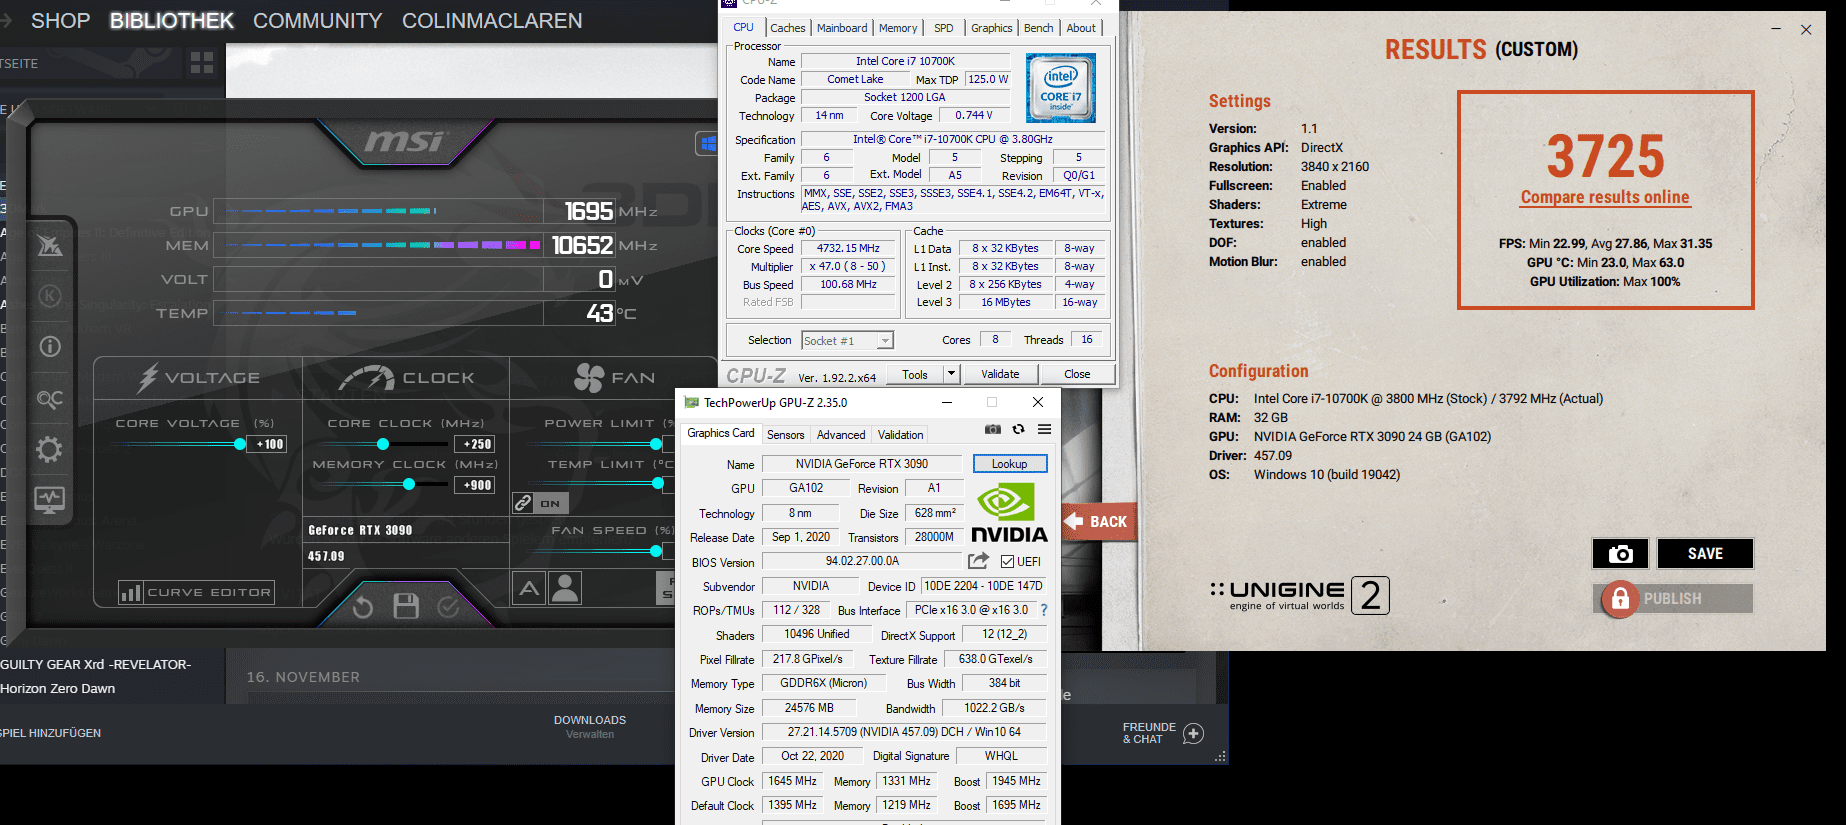
Task: Click the user-defined fan profile icon
Action: [565, 588]
